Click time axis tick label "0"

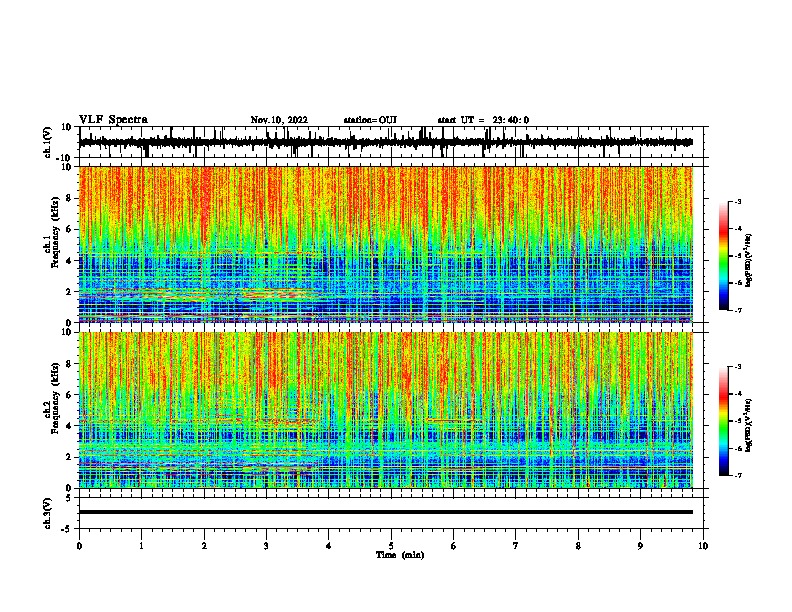click(79, 546)
